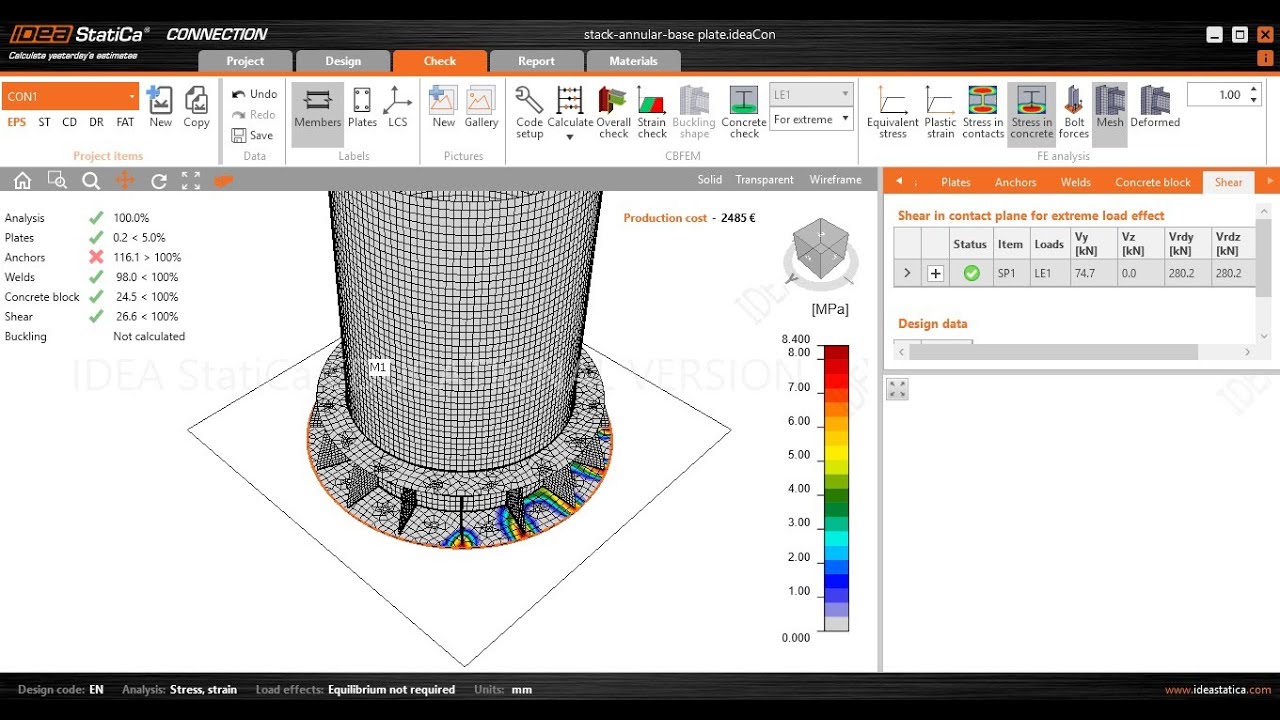Screen dimensions: 1280x720
Task: Open the pictures Gallery
Action: (481, 107)
